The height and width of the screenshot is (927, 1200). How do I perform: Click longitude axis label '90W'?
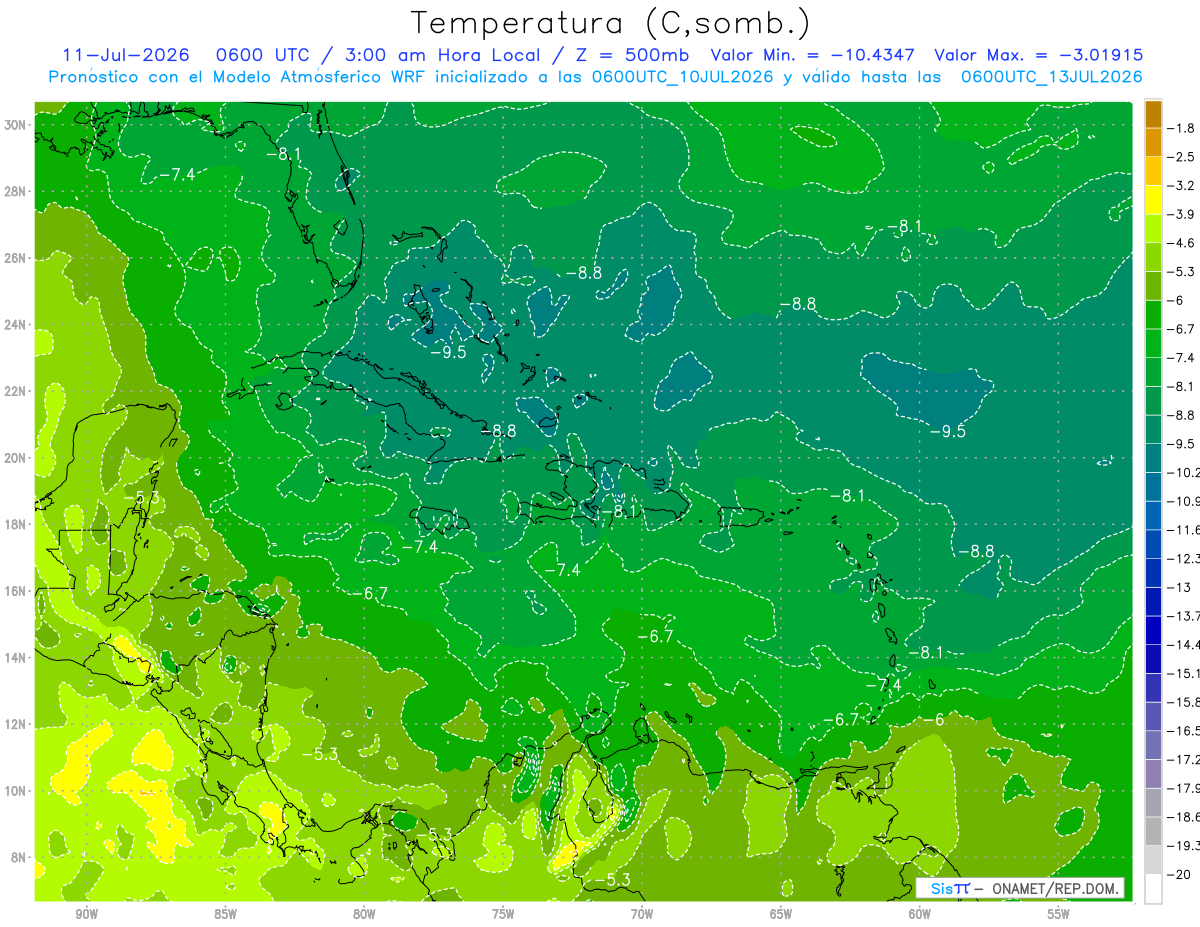pyautogui.click(x=86, y=914)
